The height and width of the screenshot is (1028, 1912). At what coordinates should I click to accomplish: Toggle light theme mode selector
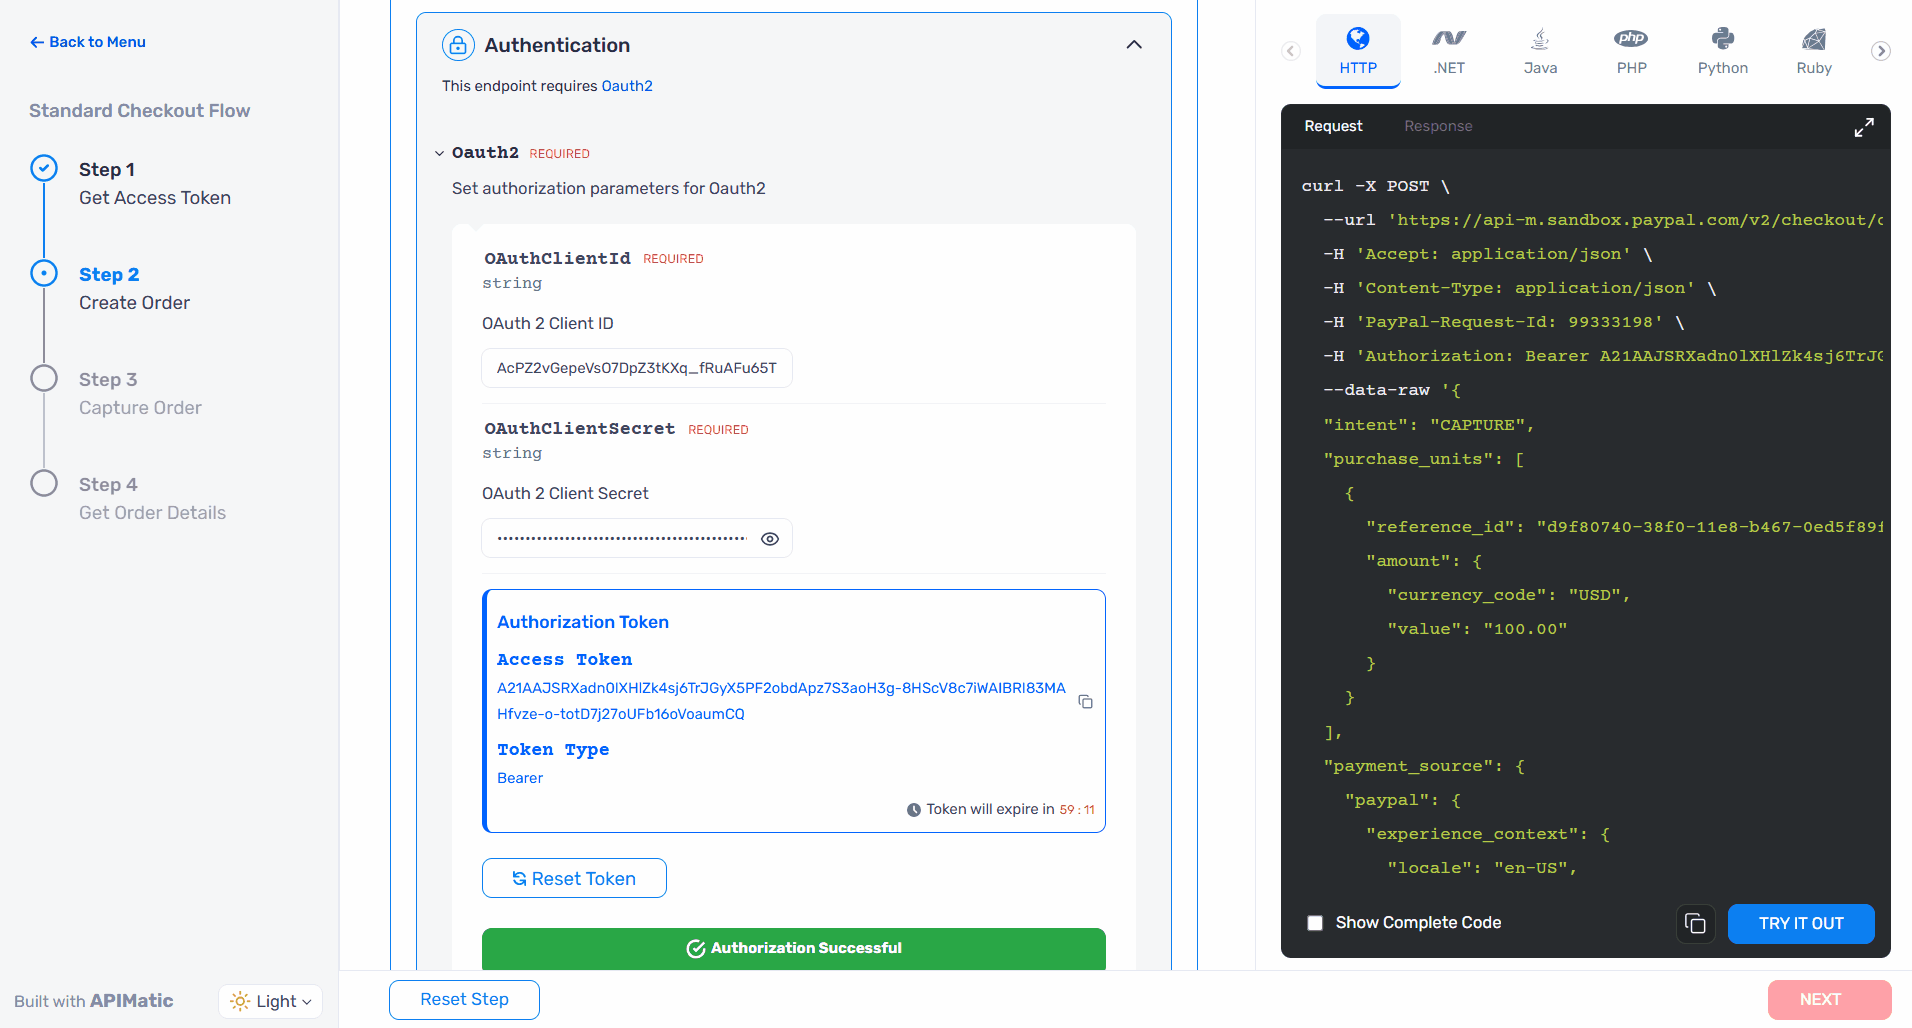pos(269,1000)
